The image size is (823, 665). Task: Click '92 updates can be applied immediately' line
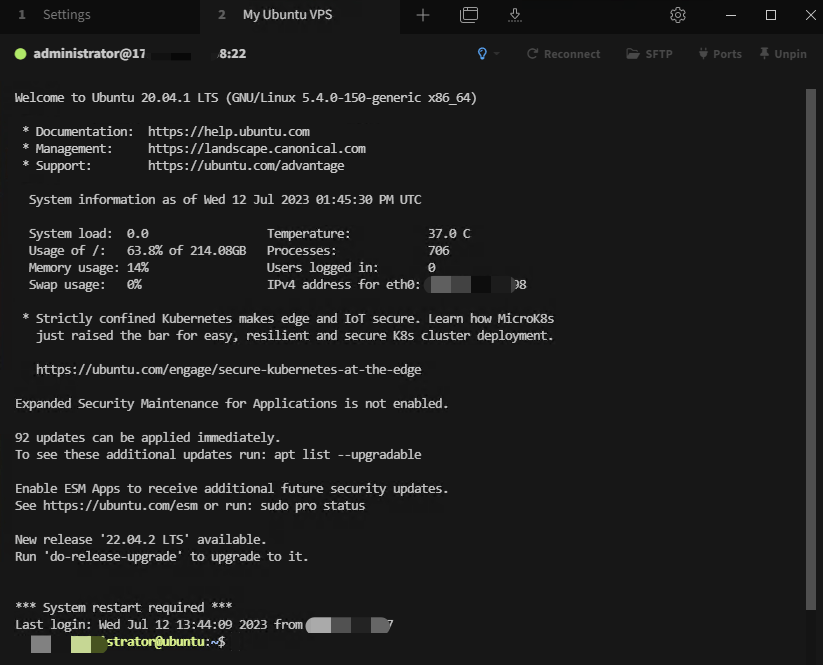click(147, 437)
